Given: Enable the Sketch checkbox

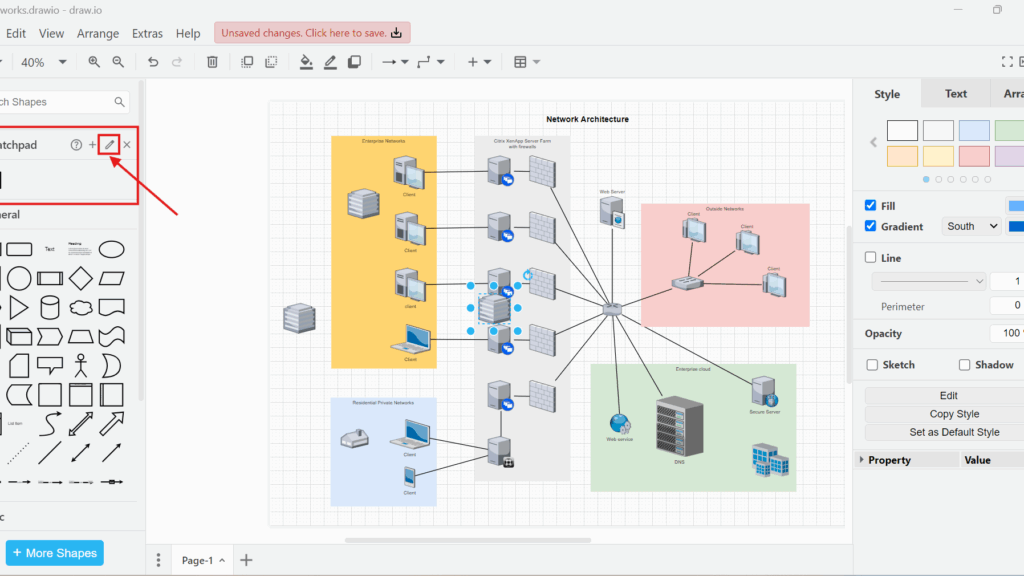Looking at the screenshot, I should click(x=872, y=365).
